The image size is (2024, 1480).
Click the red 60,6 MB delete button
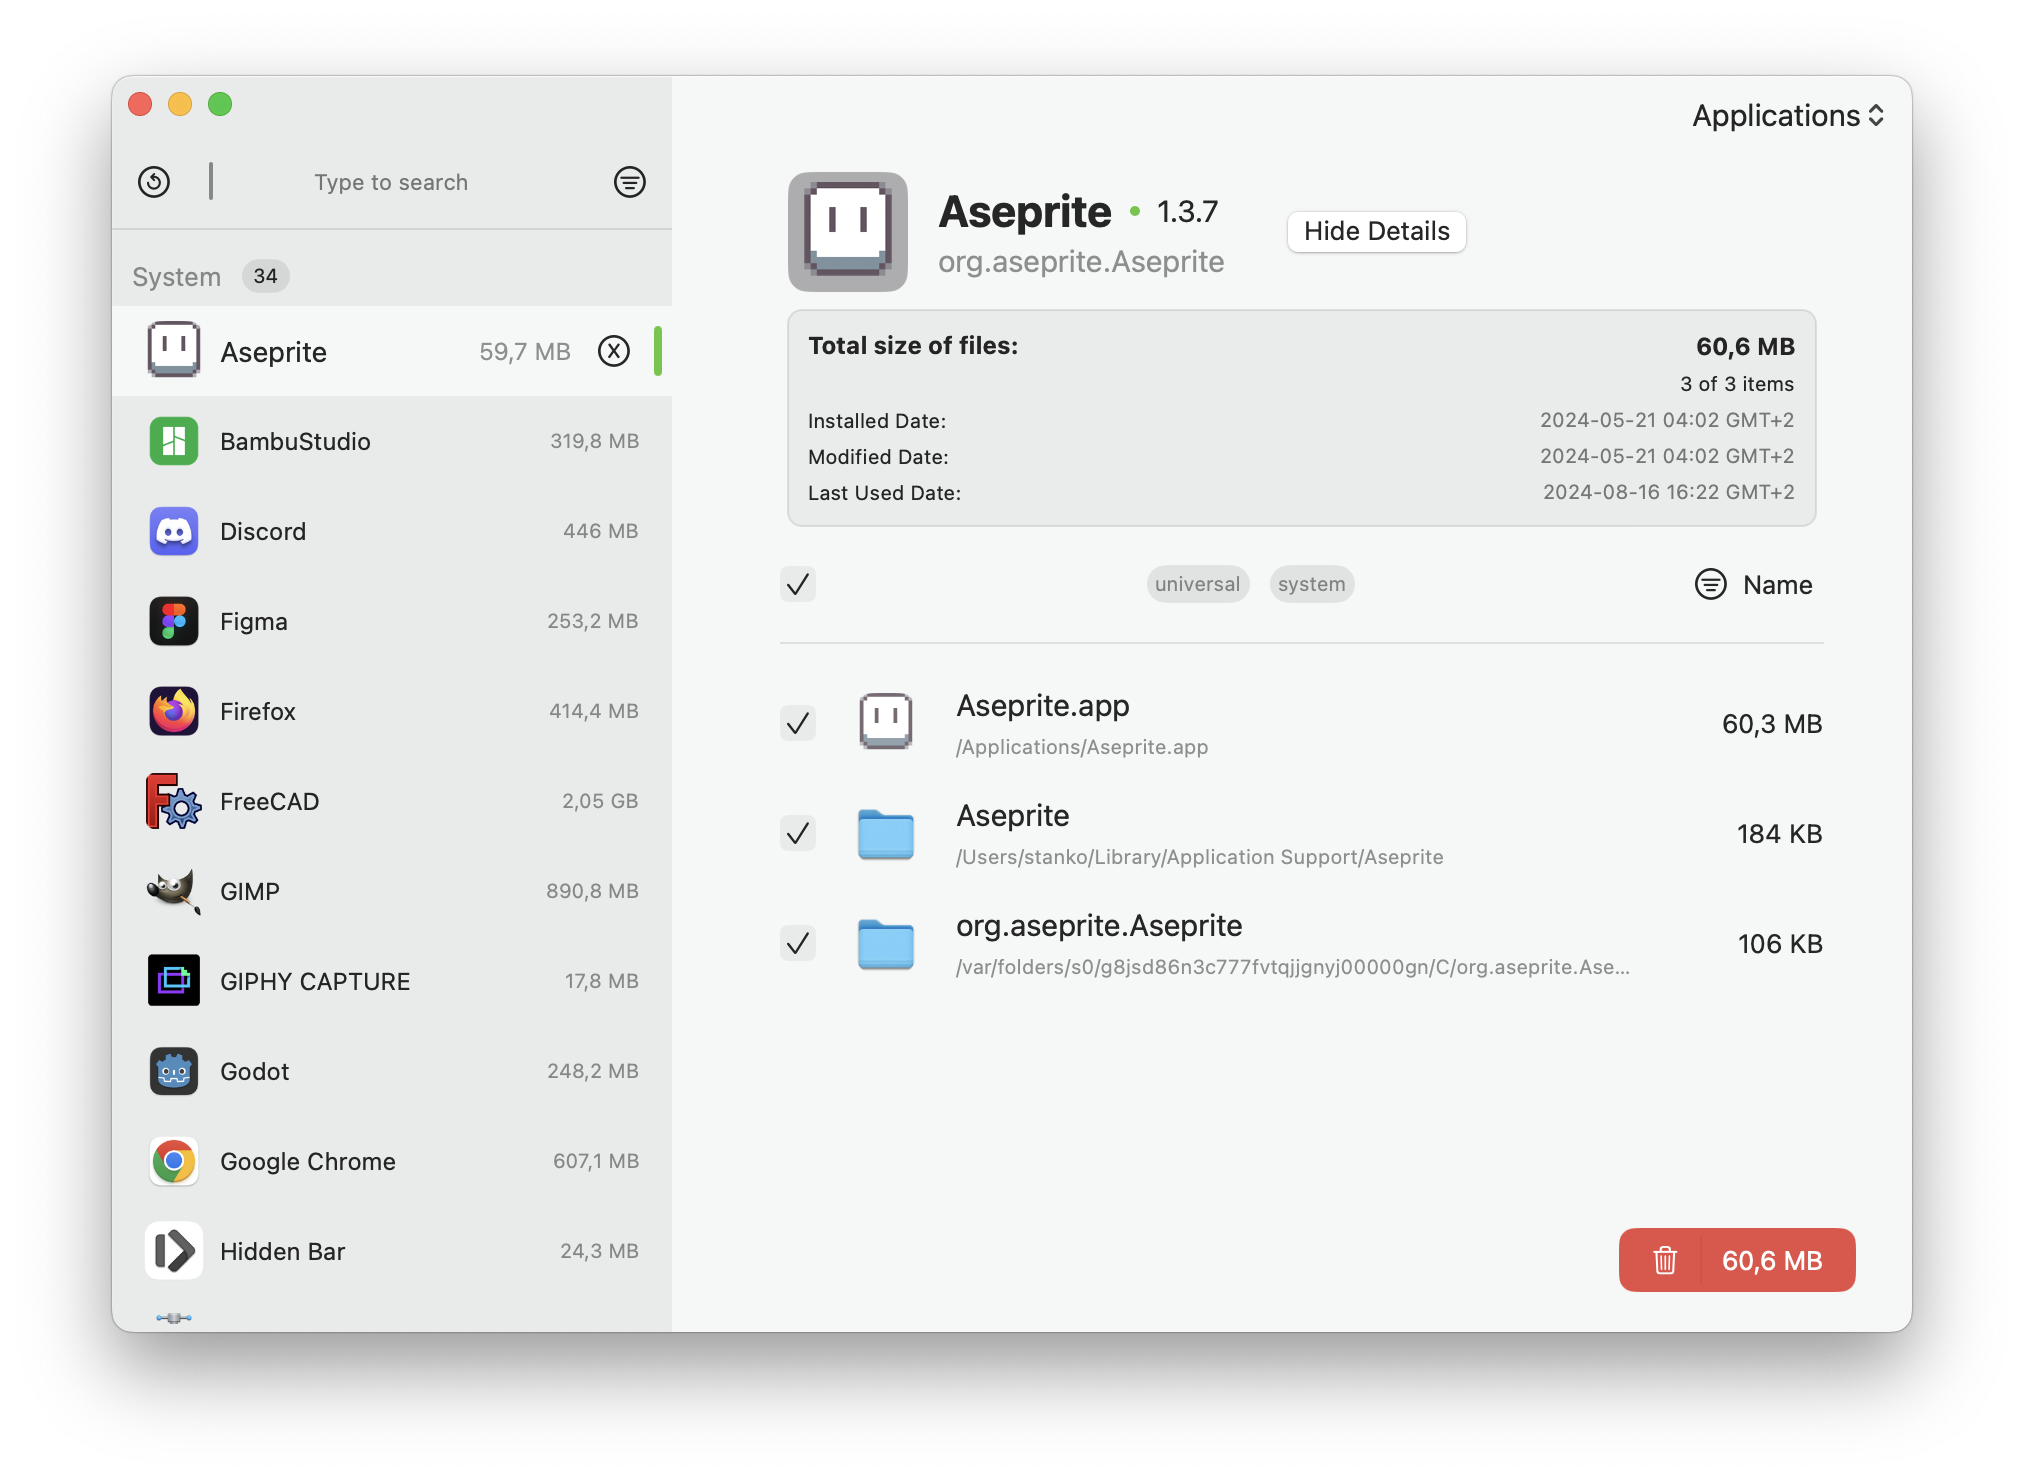(1737, 1260)
